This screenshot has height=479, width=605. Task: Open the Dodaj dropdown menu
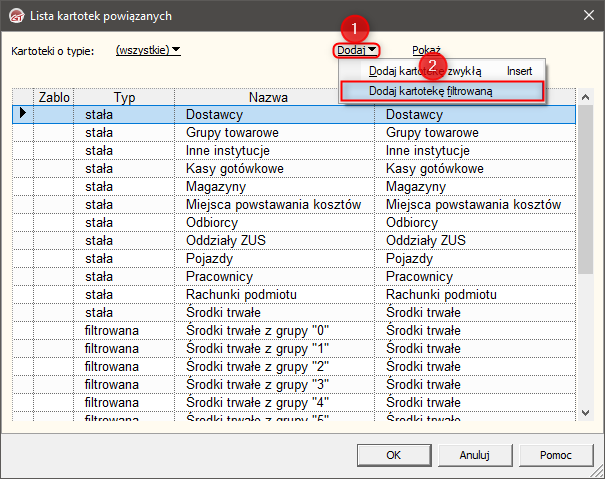(x=356, y=50)
